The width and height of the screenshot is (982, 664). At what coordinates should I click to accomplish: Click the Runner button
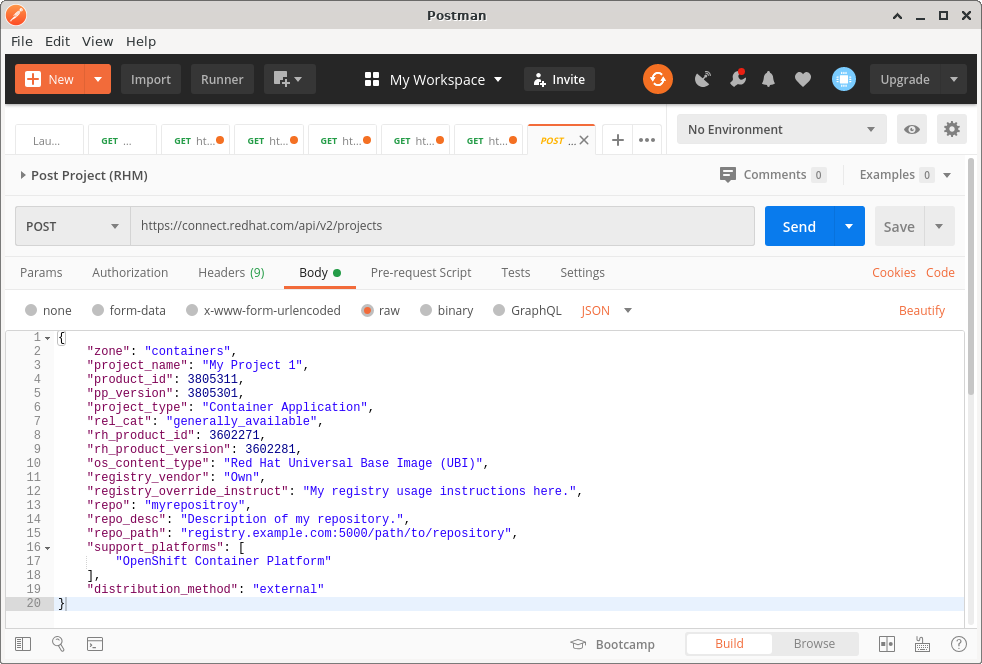pos(222,80)
